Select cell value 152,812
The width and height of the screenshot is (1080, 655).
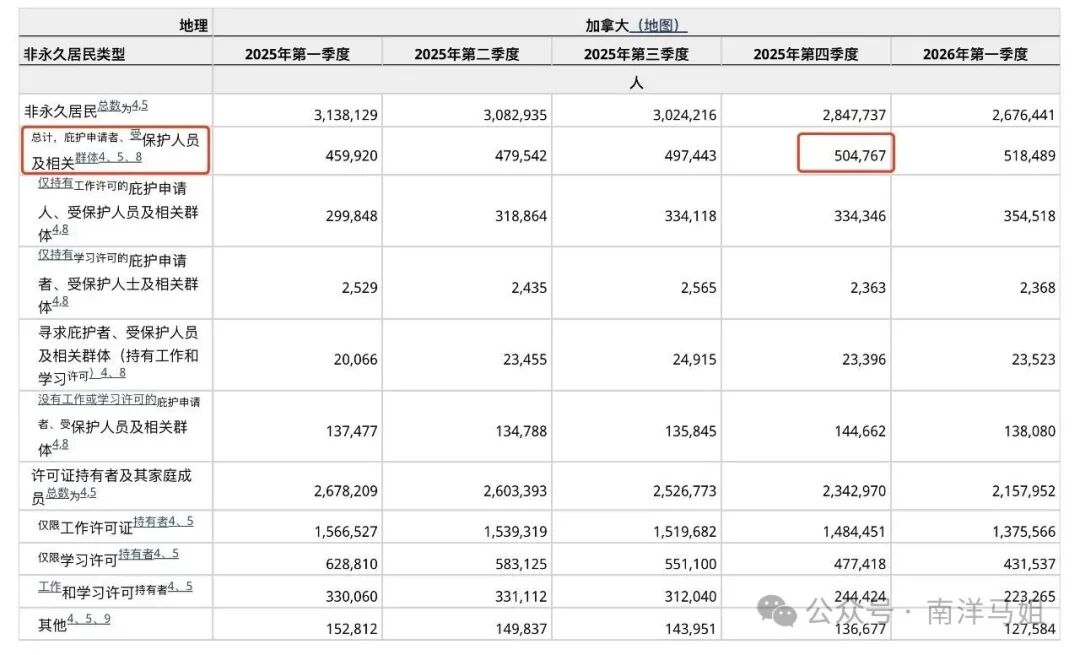(351, 629)
